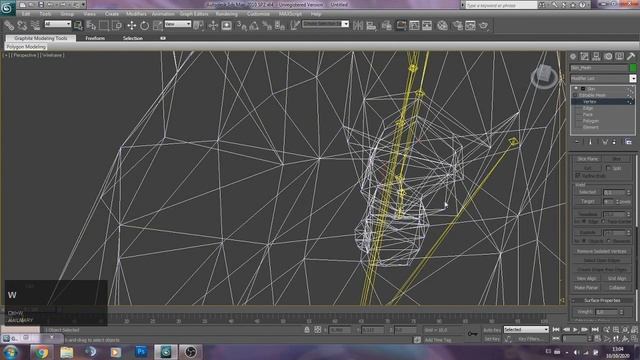Click the Use Pivot Point Center icon
This screenshot has width=640, height=360.
tap(199, 26)
